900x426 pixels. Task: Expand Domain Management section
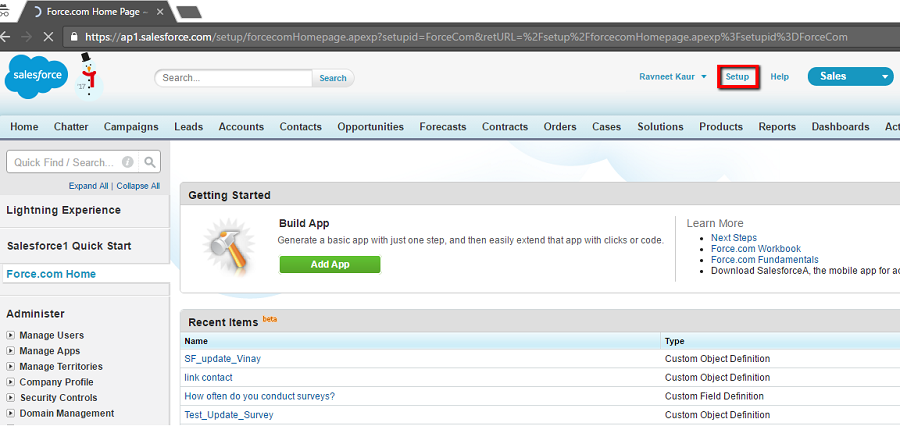(10, 413)
